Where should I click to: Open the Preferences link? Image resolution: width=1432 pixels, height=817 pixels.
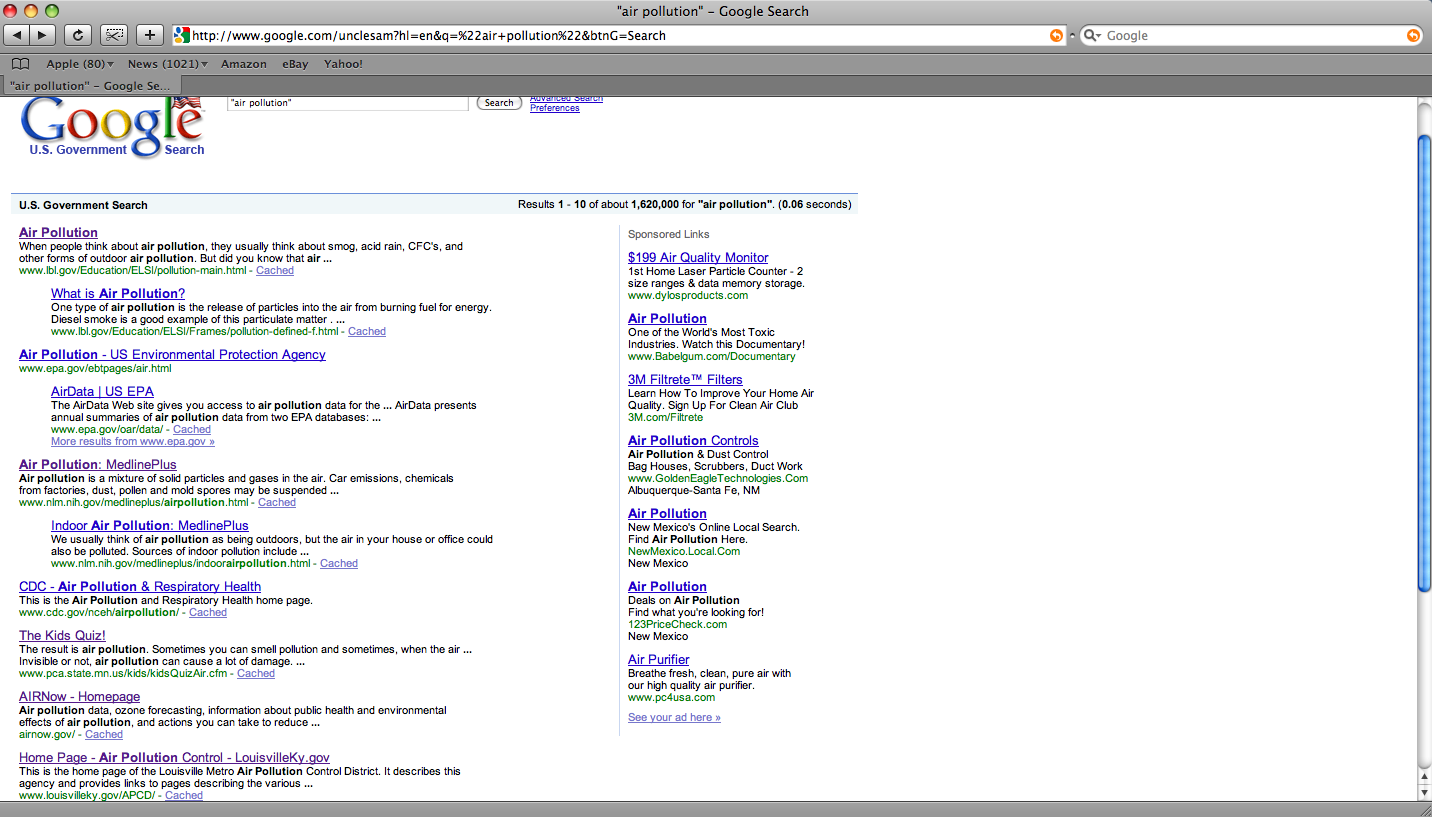[555, 108]
